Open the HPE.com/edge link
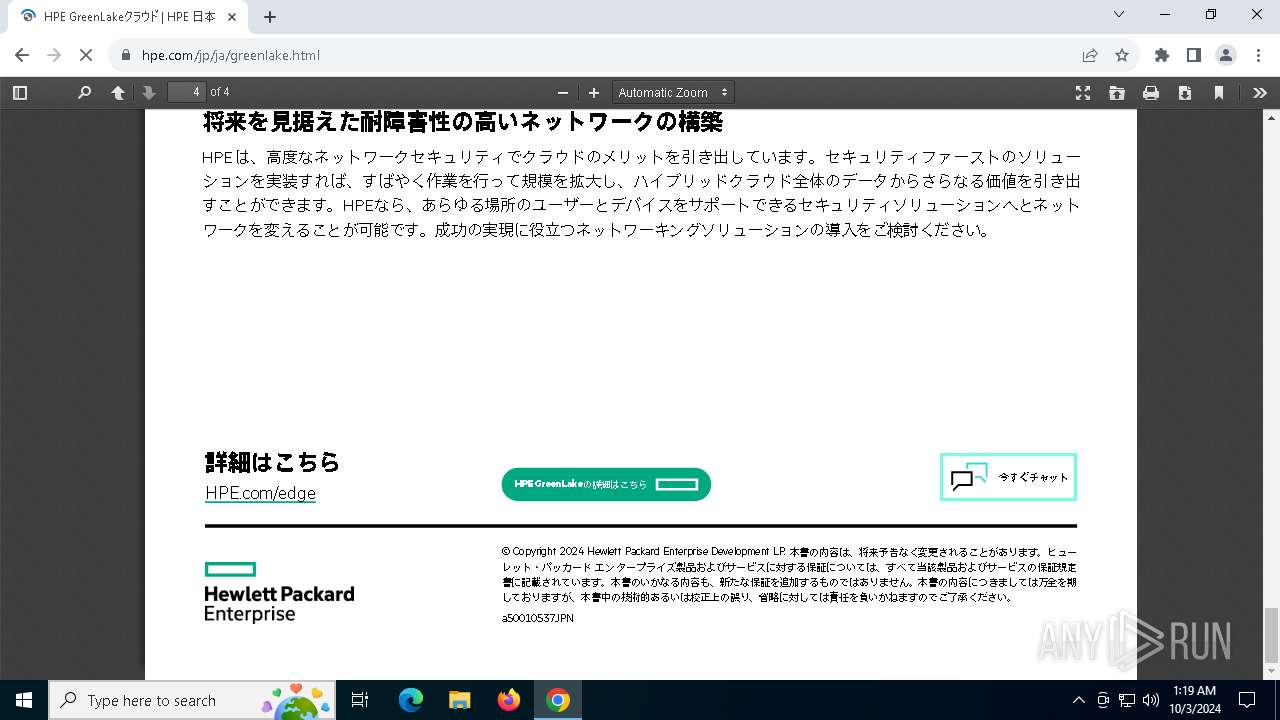 click(x=260, y=493)
